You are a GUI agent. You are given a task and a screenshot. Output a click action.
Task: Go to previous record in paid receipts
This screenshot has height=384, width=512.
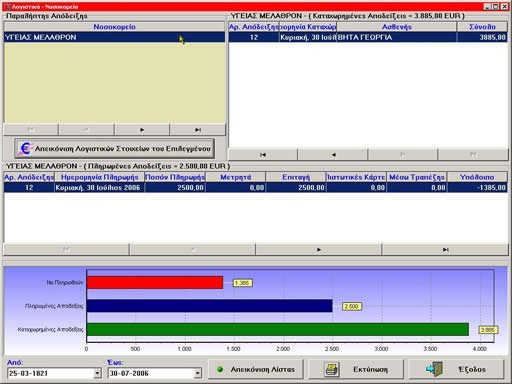pos(192,250)
